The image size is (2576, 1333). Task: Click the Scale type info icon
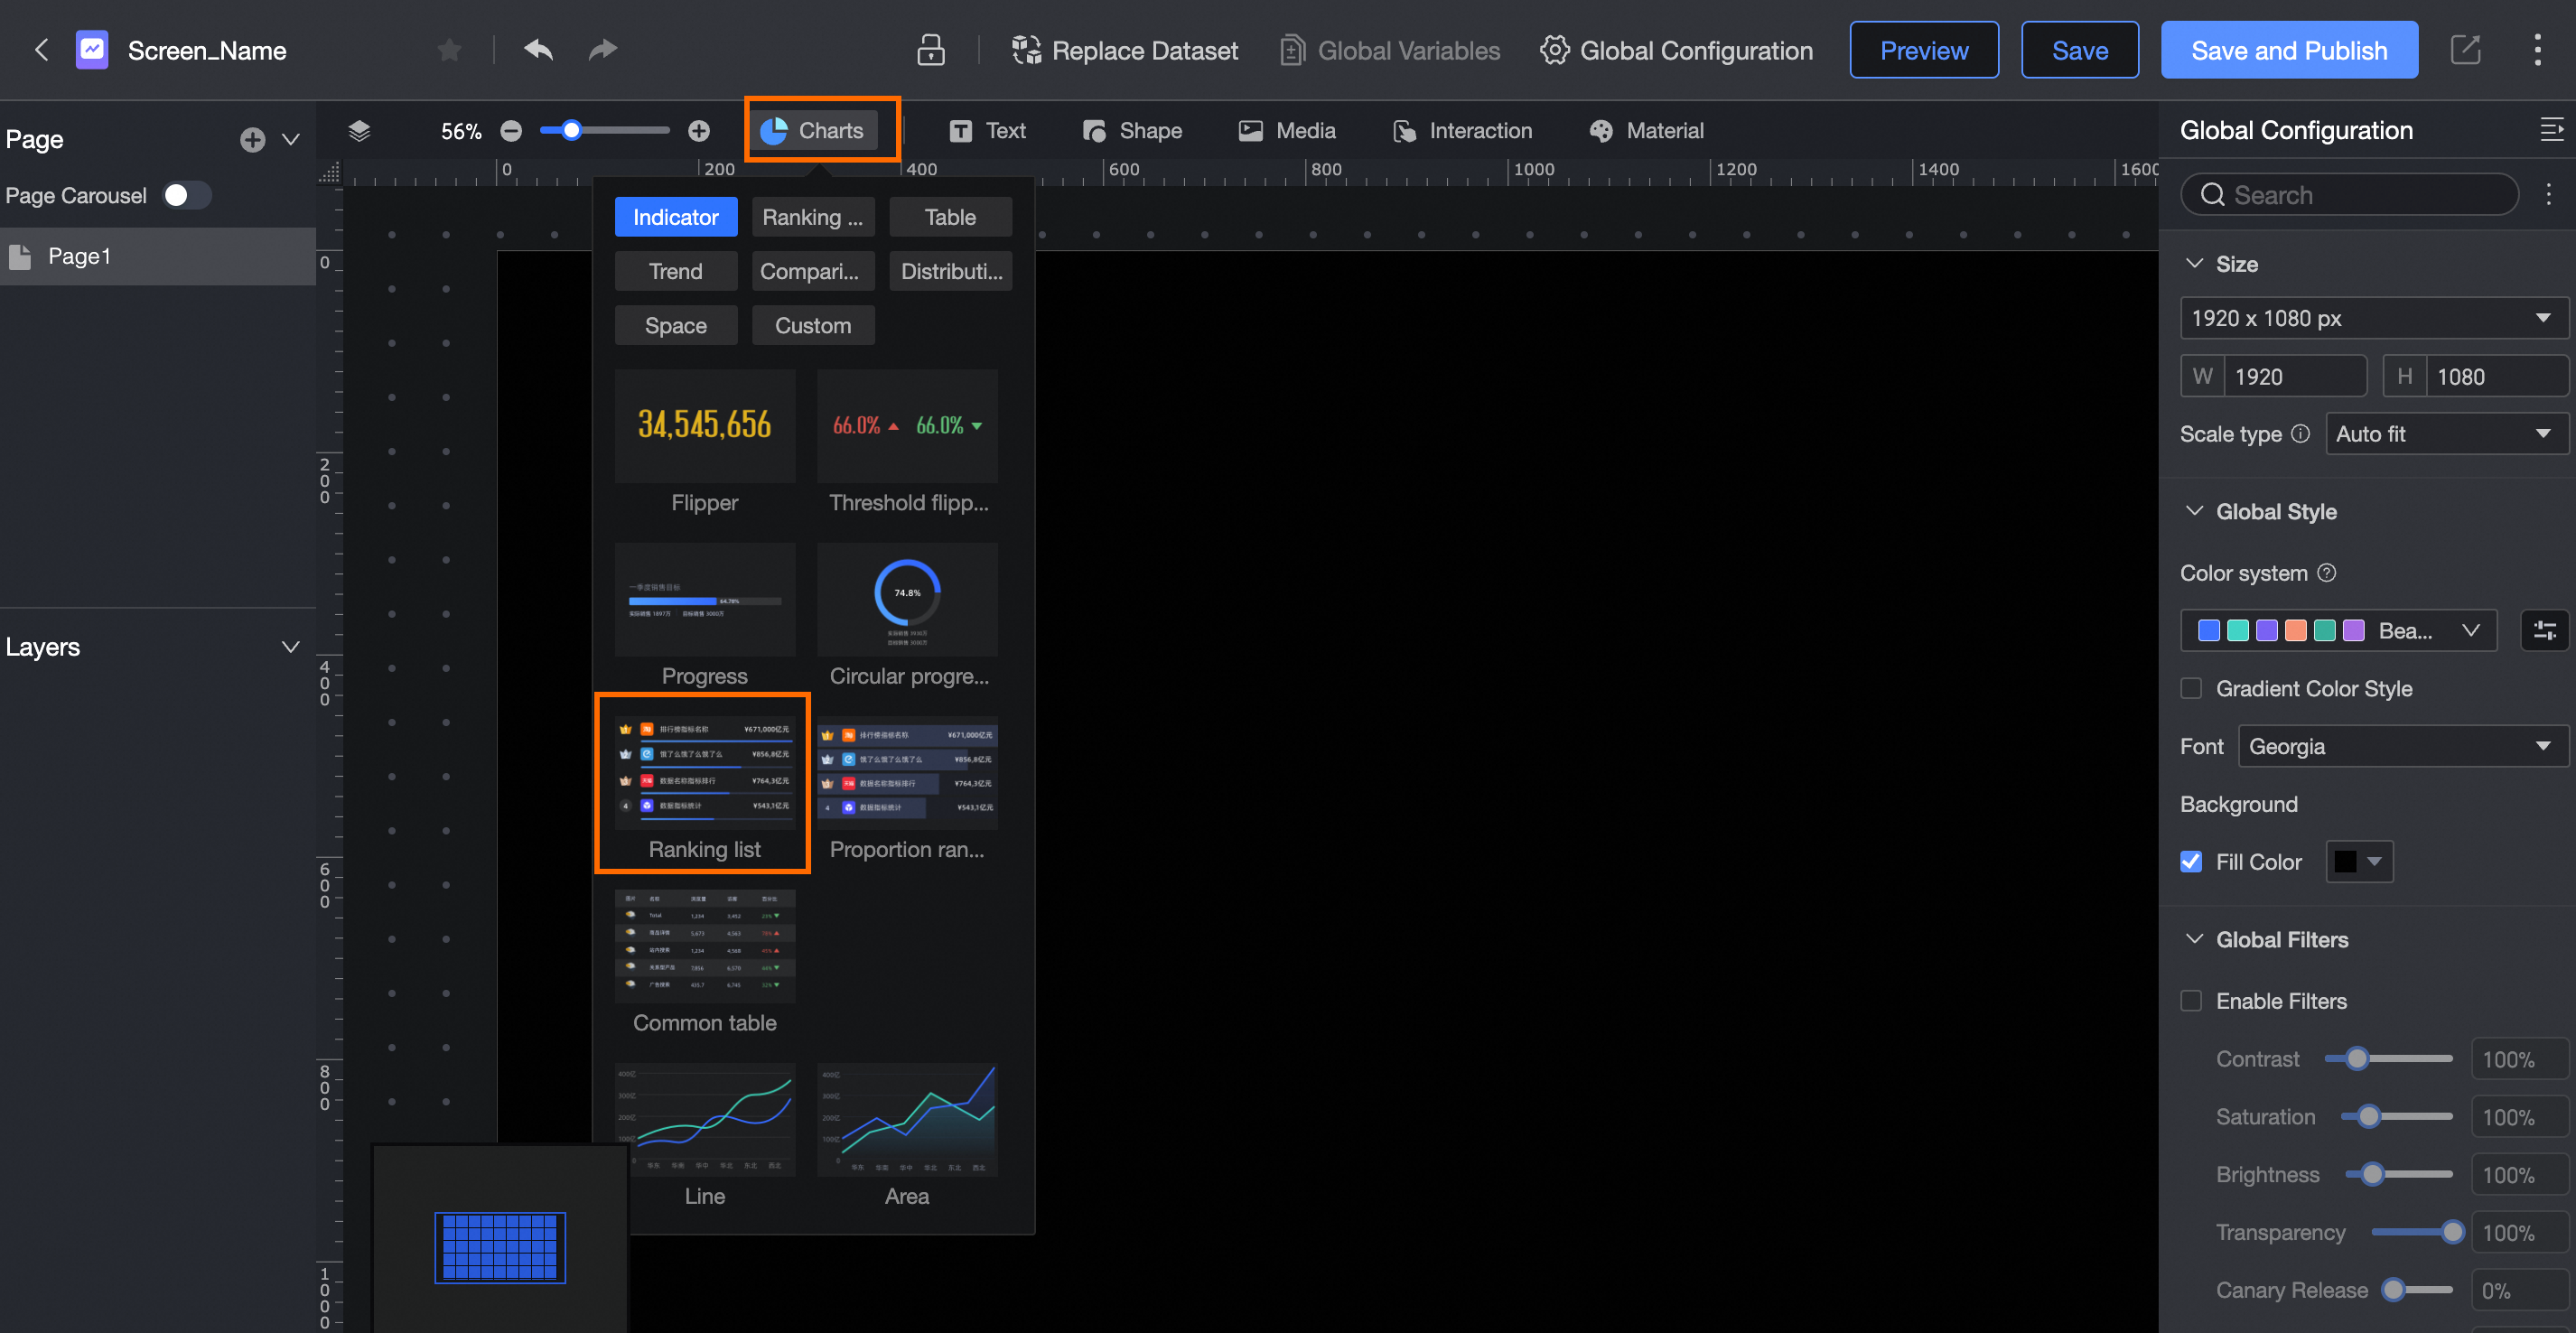coord(2300,434)
